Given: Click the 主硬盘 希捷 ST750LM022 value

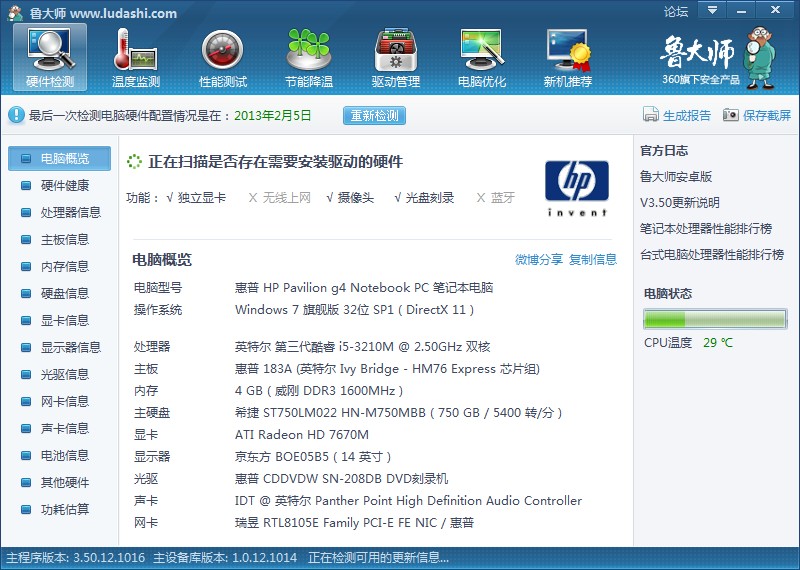Looking at the screenshot, I should [x=398, y=413].
